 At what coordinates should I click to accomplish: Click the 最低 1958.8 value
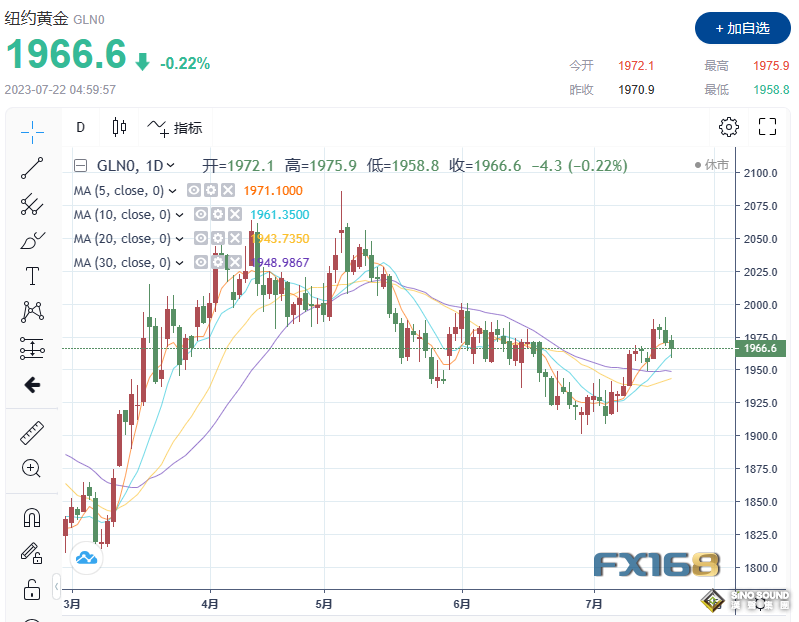[771, 90]
